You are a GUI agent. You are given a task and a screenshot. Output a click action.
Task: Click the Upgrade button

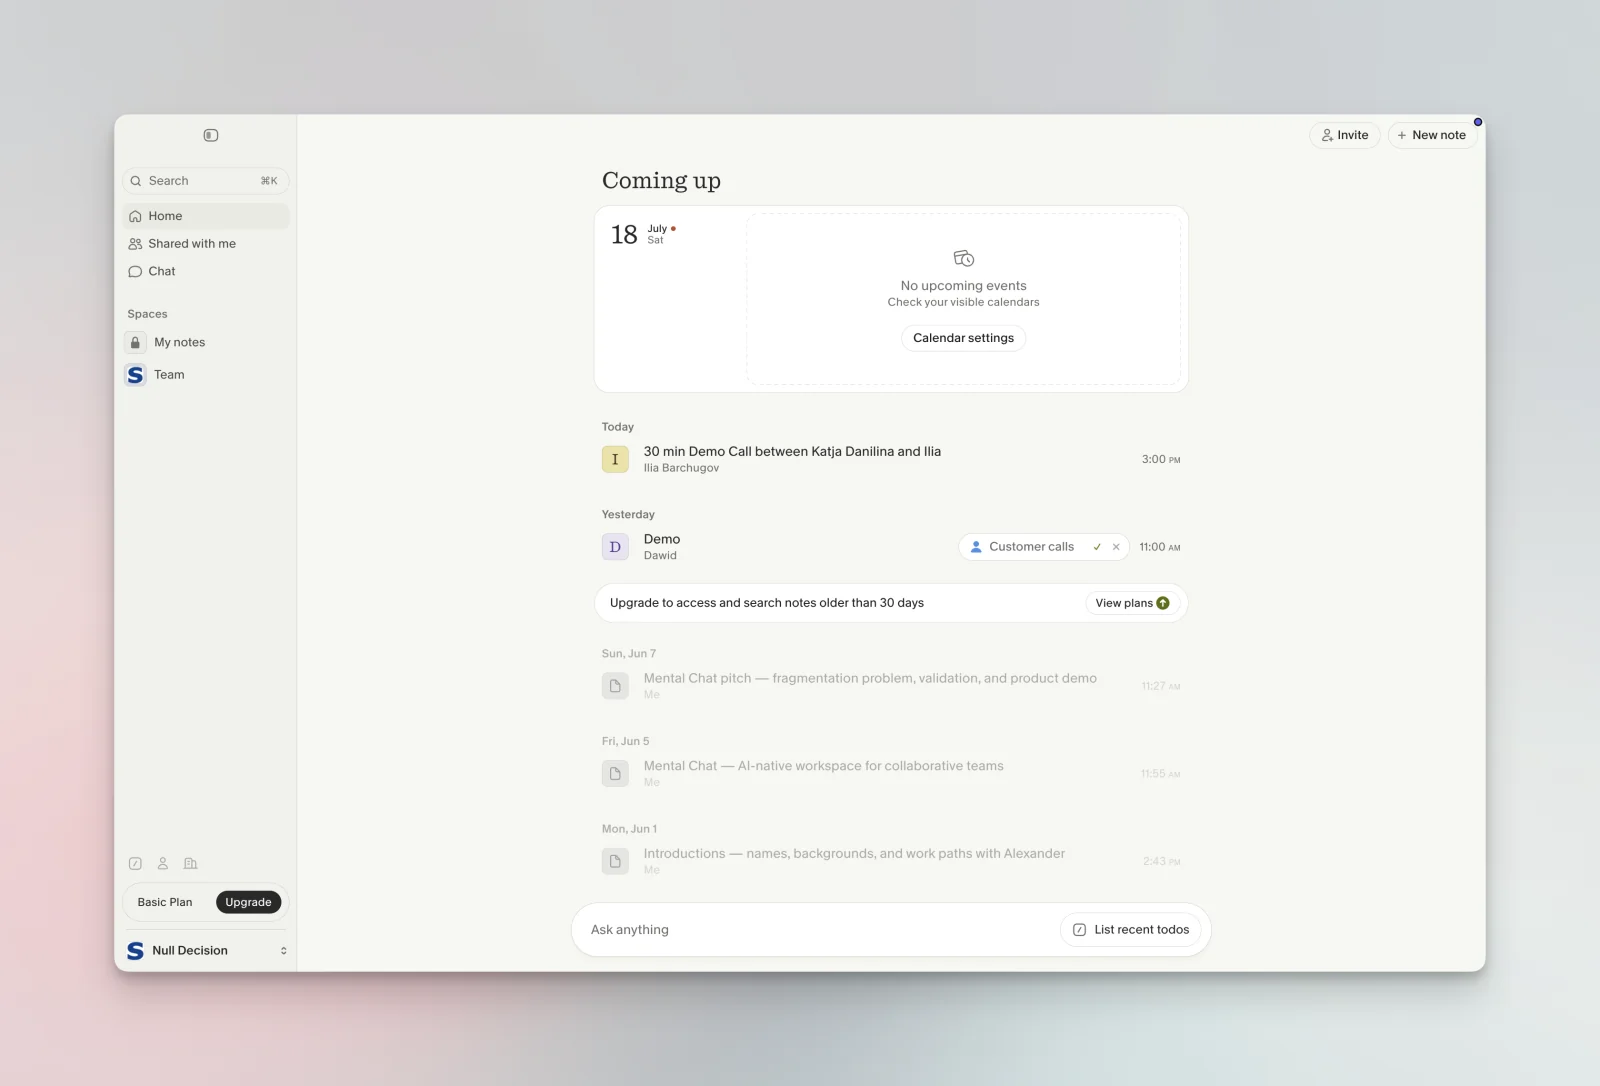[x=248, y=902]
